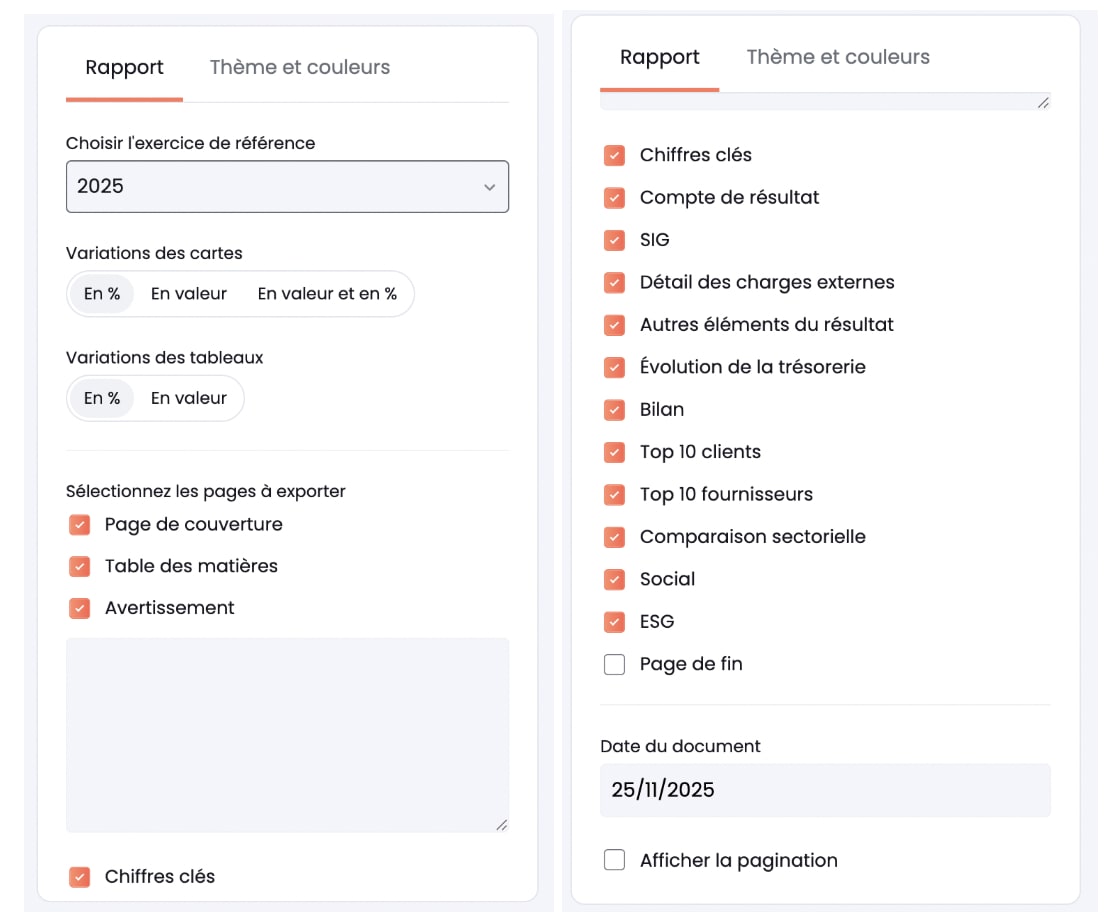Select 'En valeur' under Variations des tableaux
Image resolution: width=1110 pixels, height=922 pixels.
189,398
